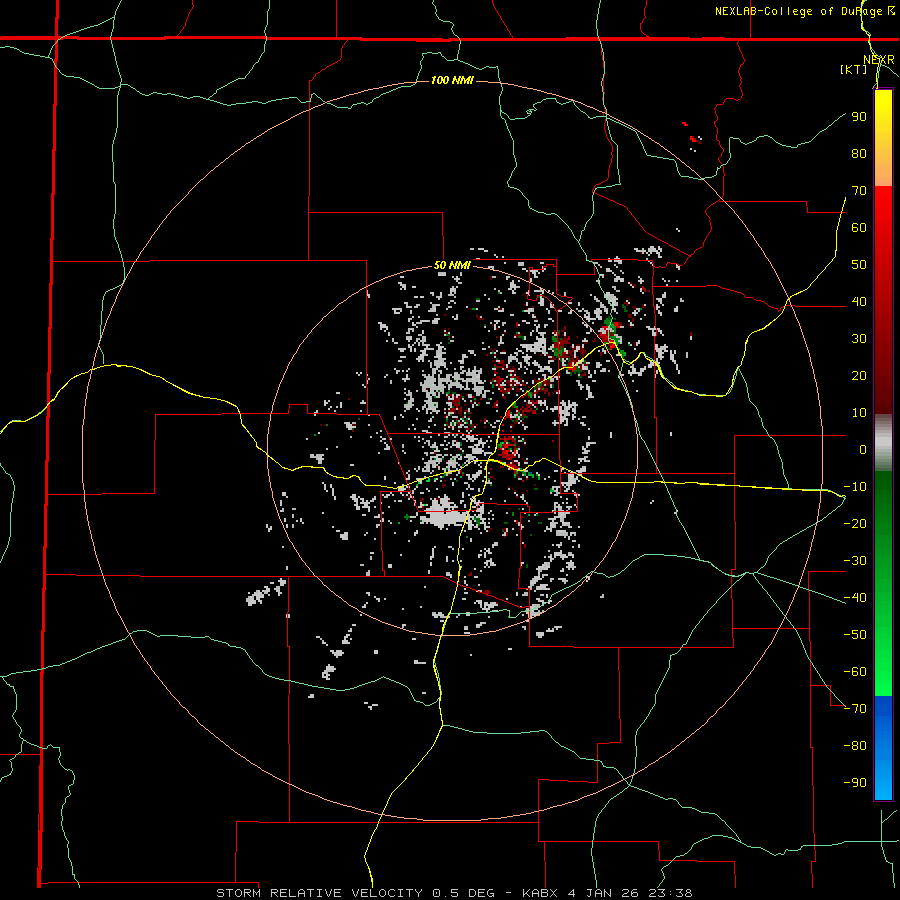Click the -30 value on the velocity scale
The height and width of the screenshot is (900, 900).
855,561
